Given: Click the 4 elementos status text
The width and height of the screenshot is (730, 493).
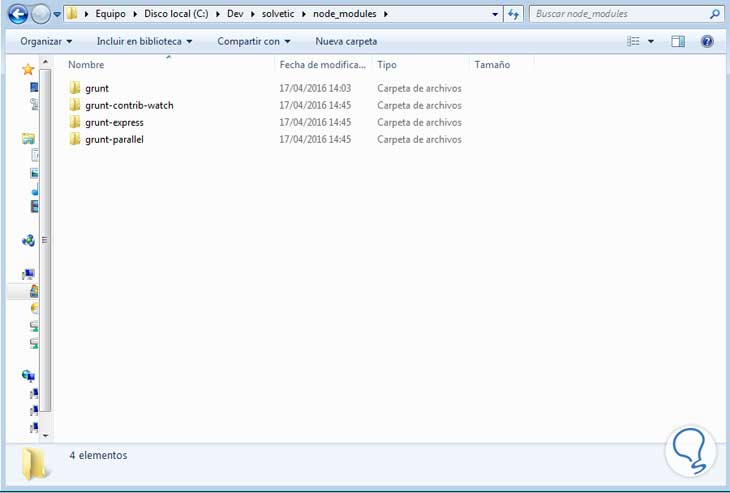Looking at the screenshot, I should click(98, 455).
